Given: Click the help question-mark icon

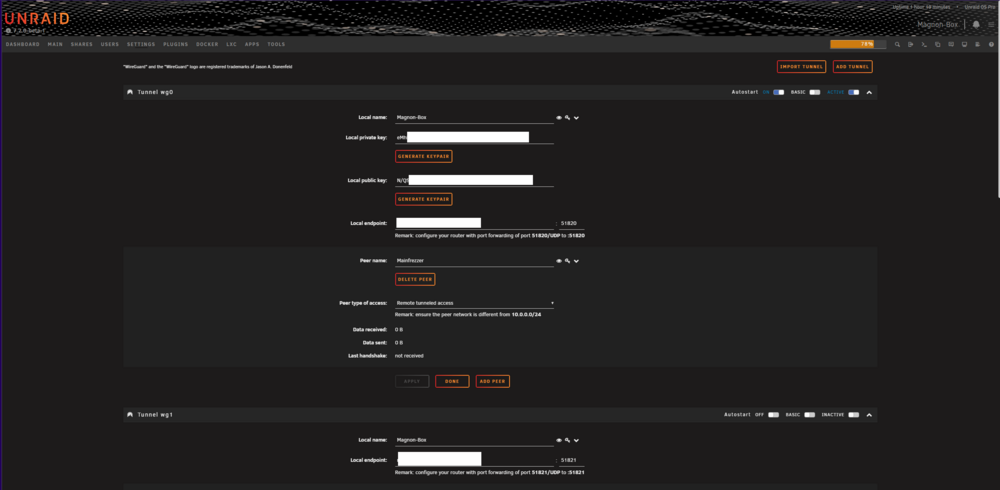Looking at the screenshot, I should coord(991,45).
